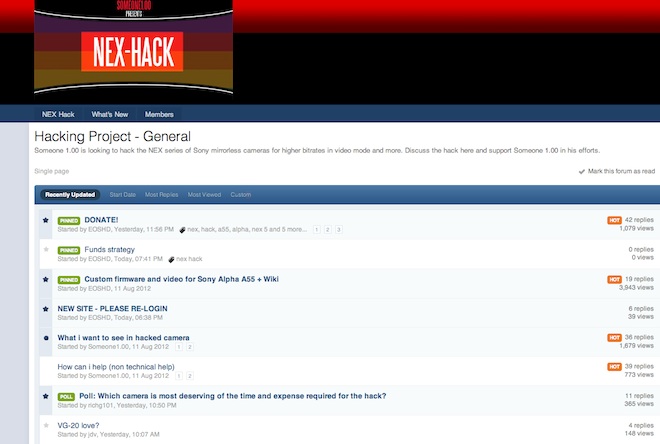Viewport: 660px width, 444px height.
Task: Click HOT badge on Custom firmware row
Action: (x=614, y=279)
